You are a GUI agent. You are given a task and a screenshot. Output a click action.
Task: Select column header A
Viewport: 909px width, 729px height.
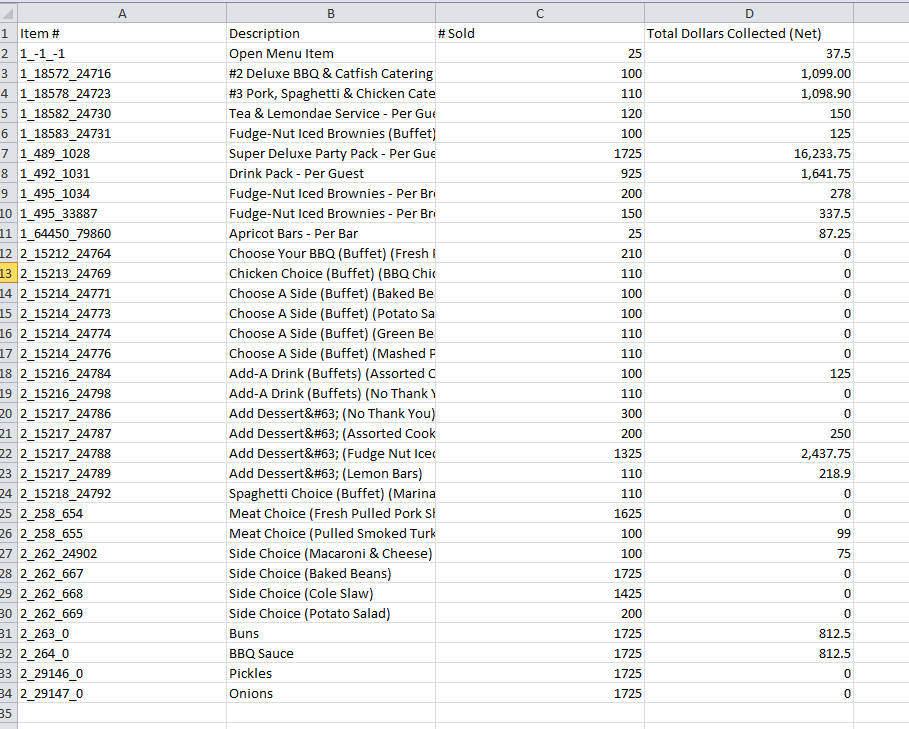point(122,13)
